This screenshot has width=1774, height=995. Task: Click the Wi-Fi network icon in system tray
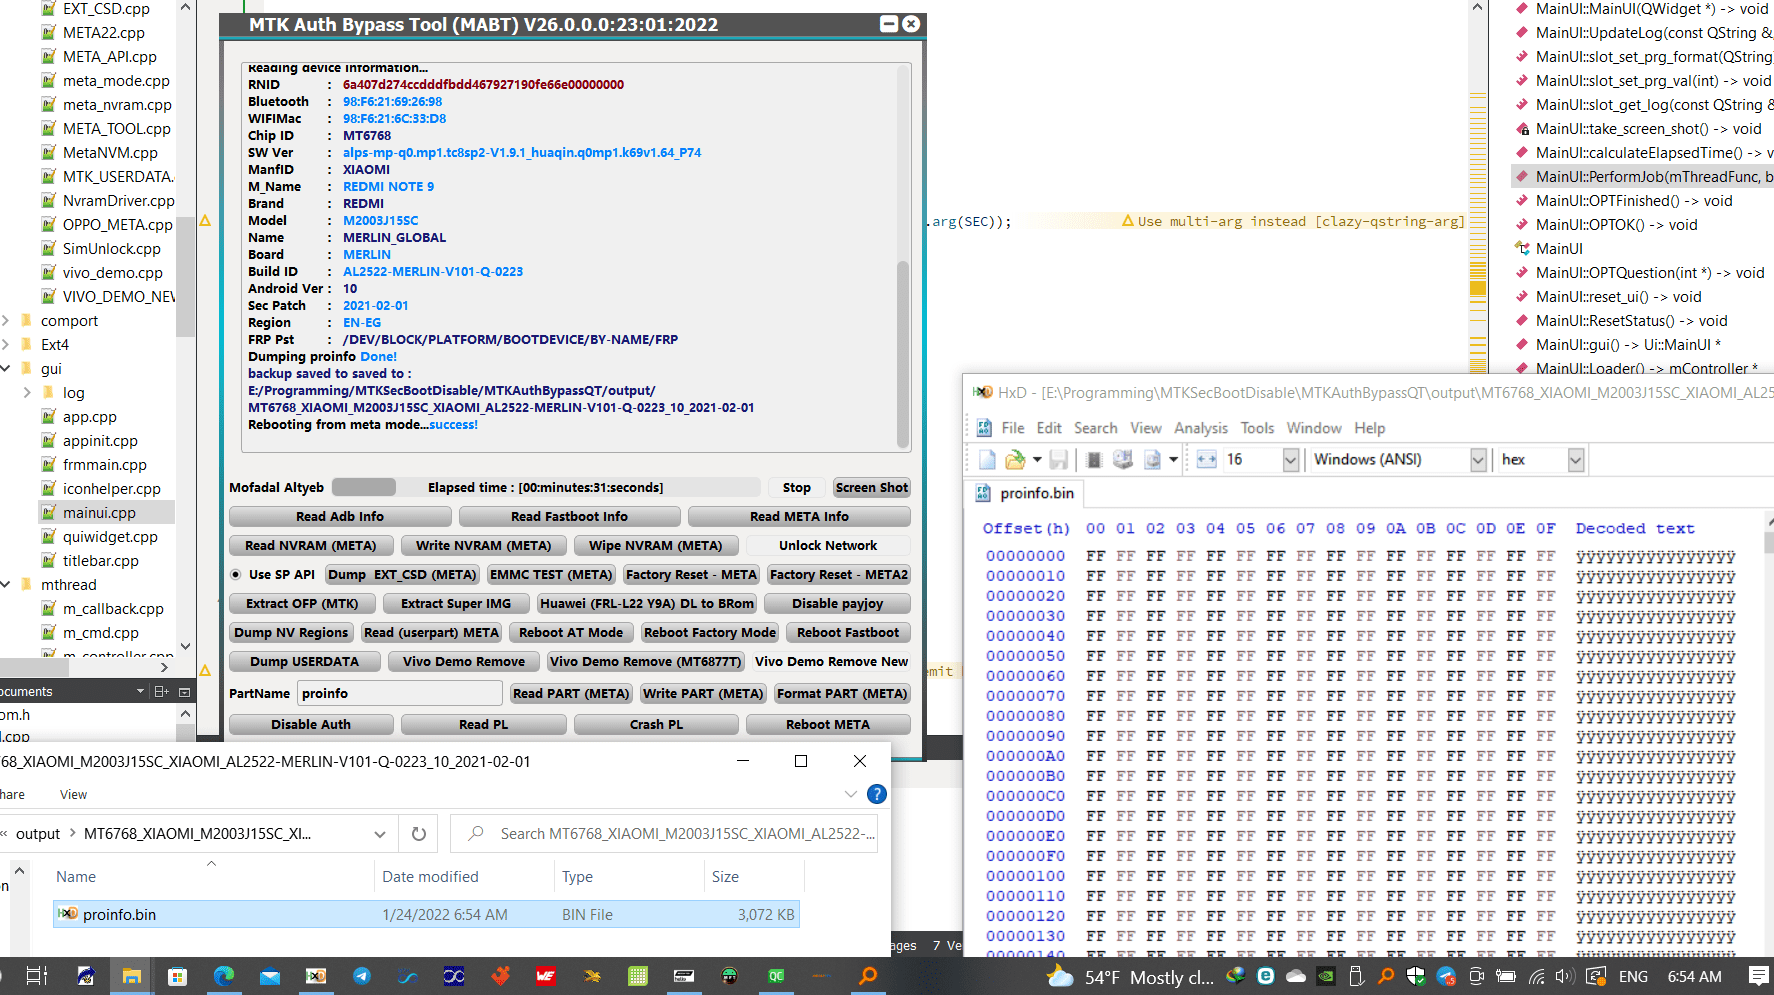pos(1537,976)
